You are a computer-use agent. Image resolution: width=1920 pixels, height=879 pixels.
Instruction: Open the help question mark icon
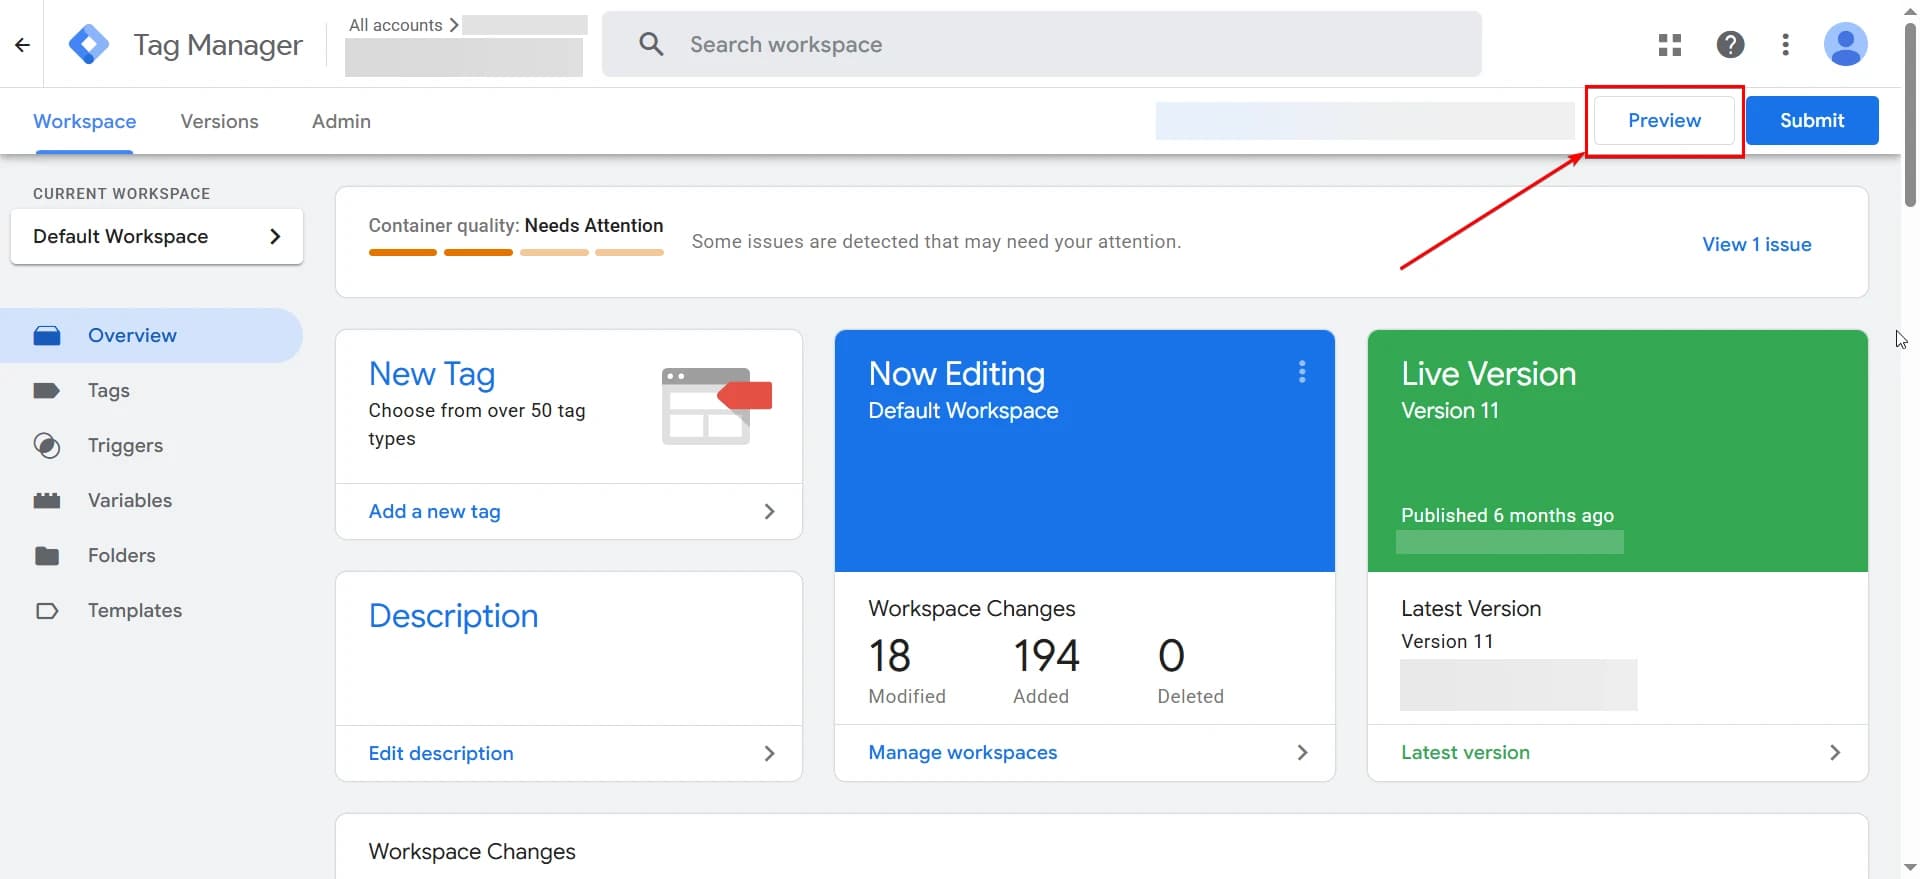(1730, 45)
